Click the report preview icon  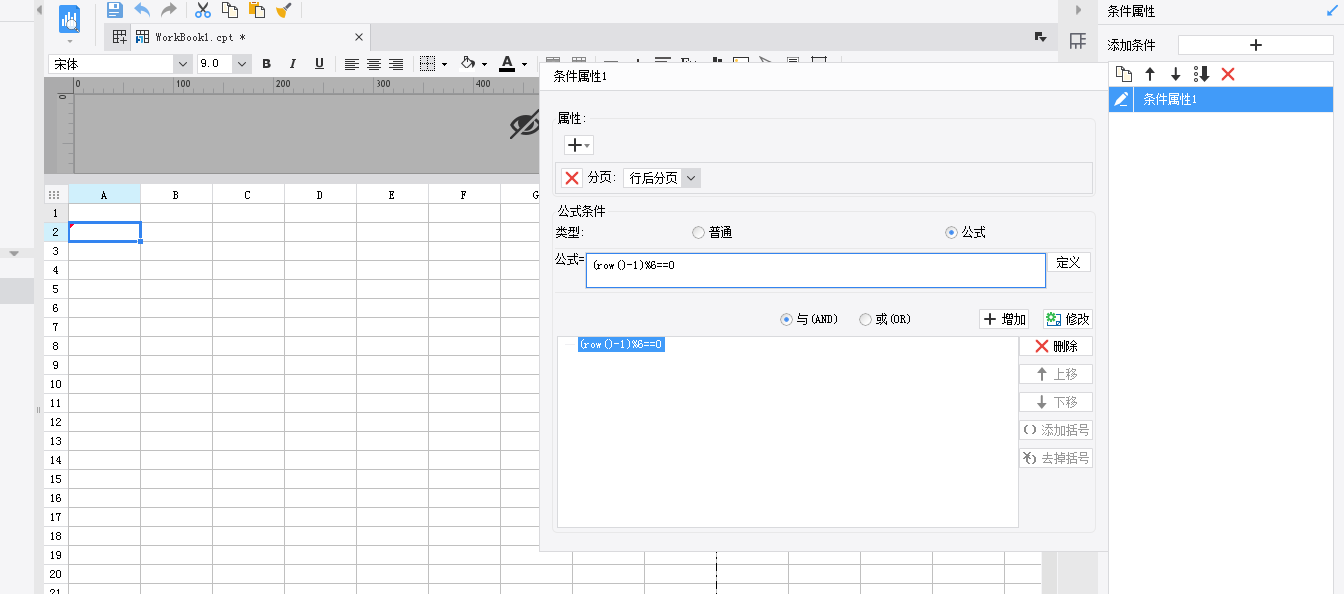coord(70,19)
